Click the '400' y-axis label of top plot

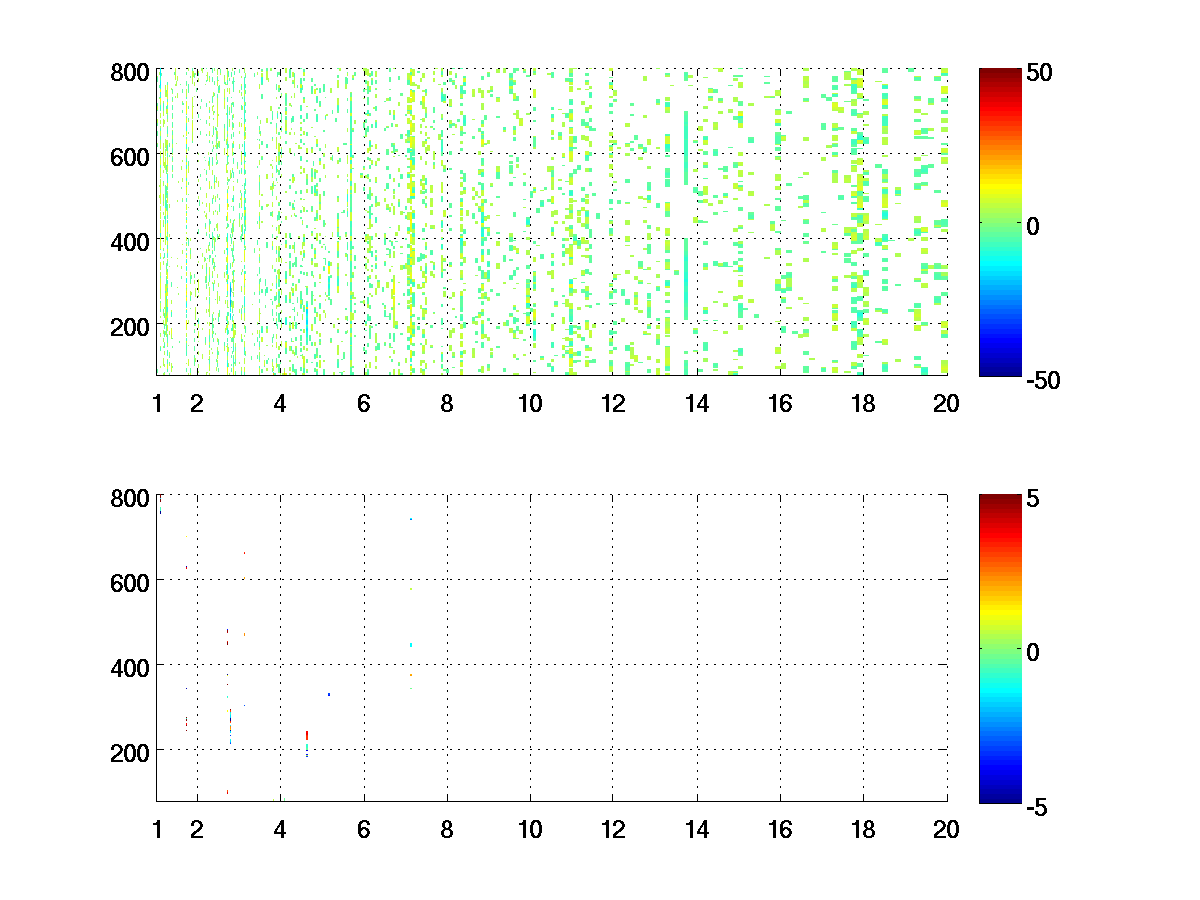(x=130, y=241)
